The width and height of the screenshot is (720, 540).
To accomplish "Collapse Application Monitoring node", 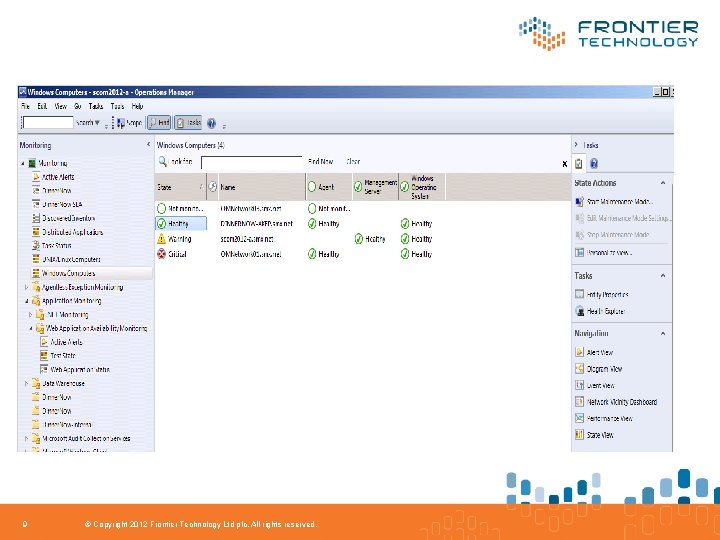I will point(26,301).
